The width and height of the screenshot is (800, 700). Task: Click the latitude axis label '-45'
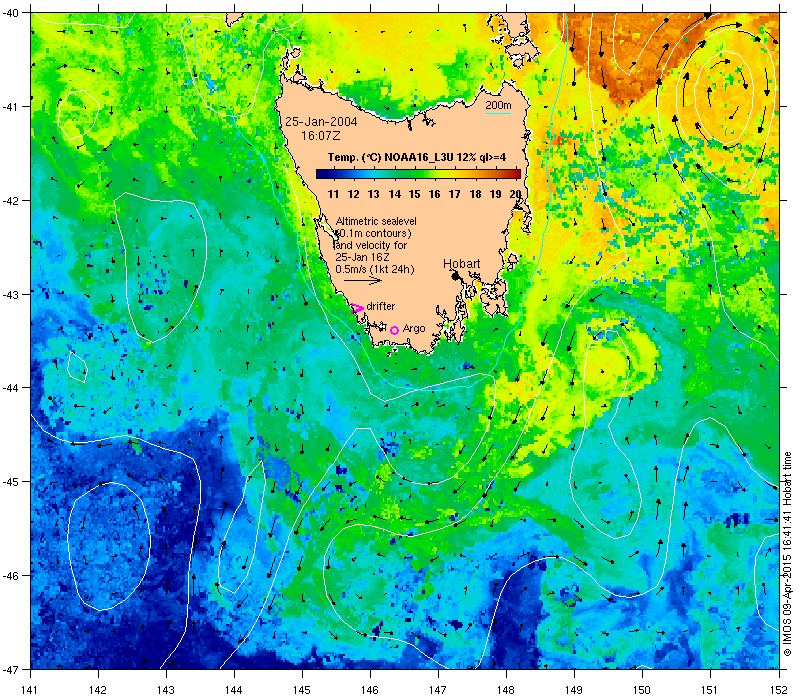(x=11, y=482)
